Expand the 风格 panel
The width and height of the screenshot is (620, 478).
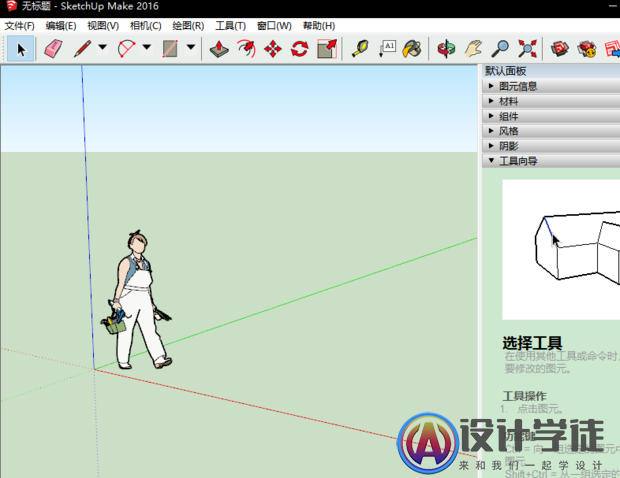[551, 131]
